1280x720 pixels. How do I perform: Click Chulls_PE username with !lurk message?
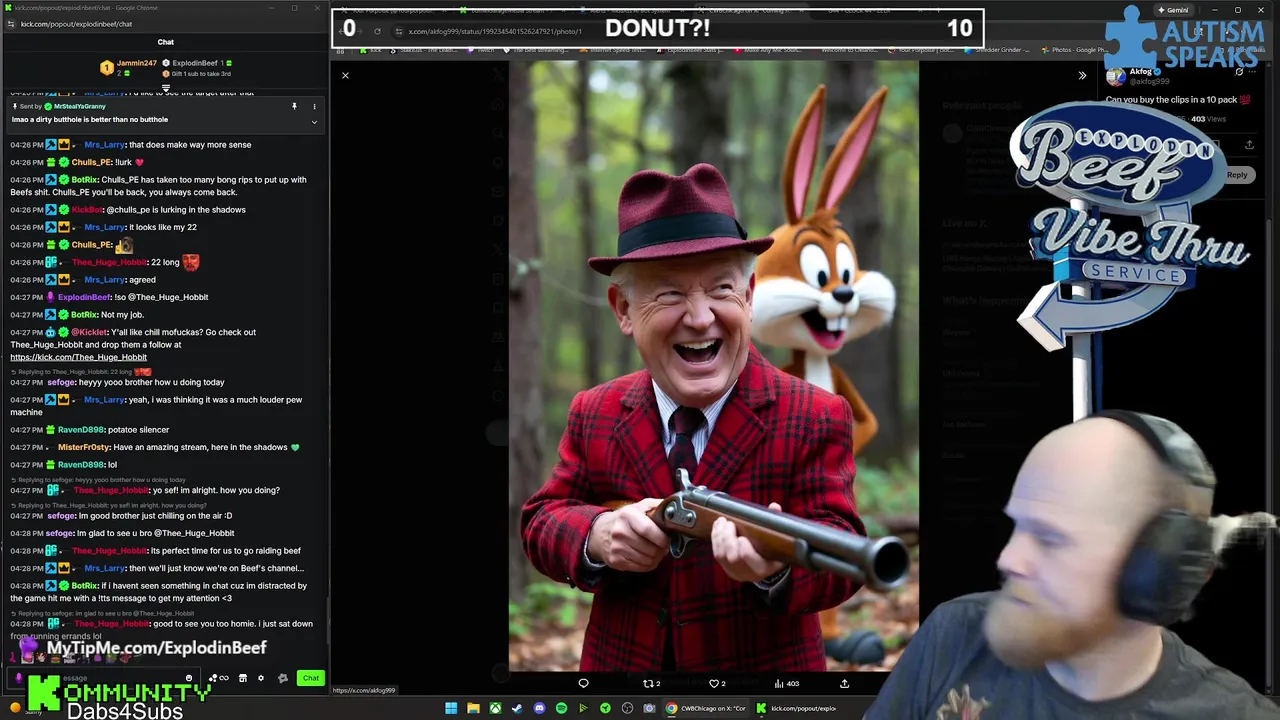pyautogui.click(x=91, y=162)
